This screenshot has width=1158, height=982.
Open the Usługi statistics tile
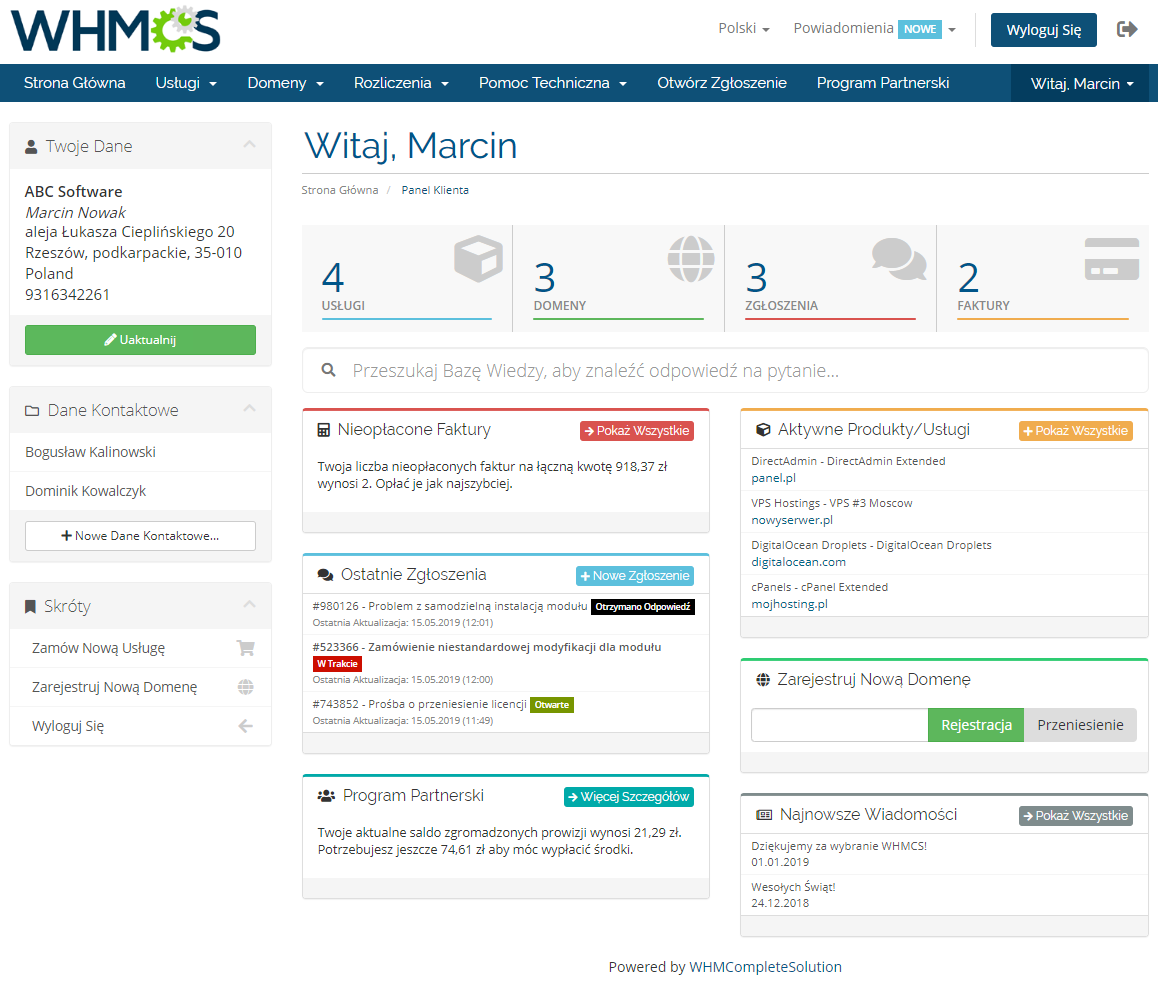click(407, 278)
